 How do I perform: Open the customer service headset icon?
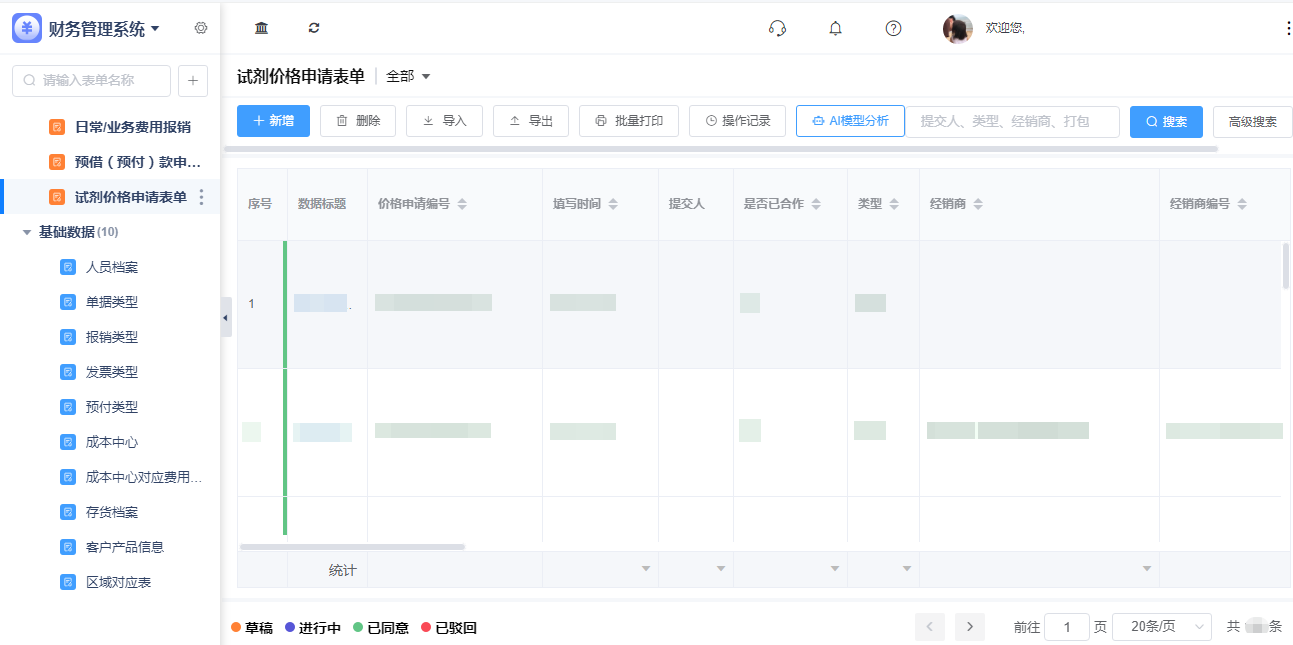click(x=777, y=28)
